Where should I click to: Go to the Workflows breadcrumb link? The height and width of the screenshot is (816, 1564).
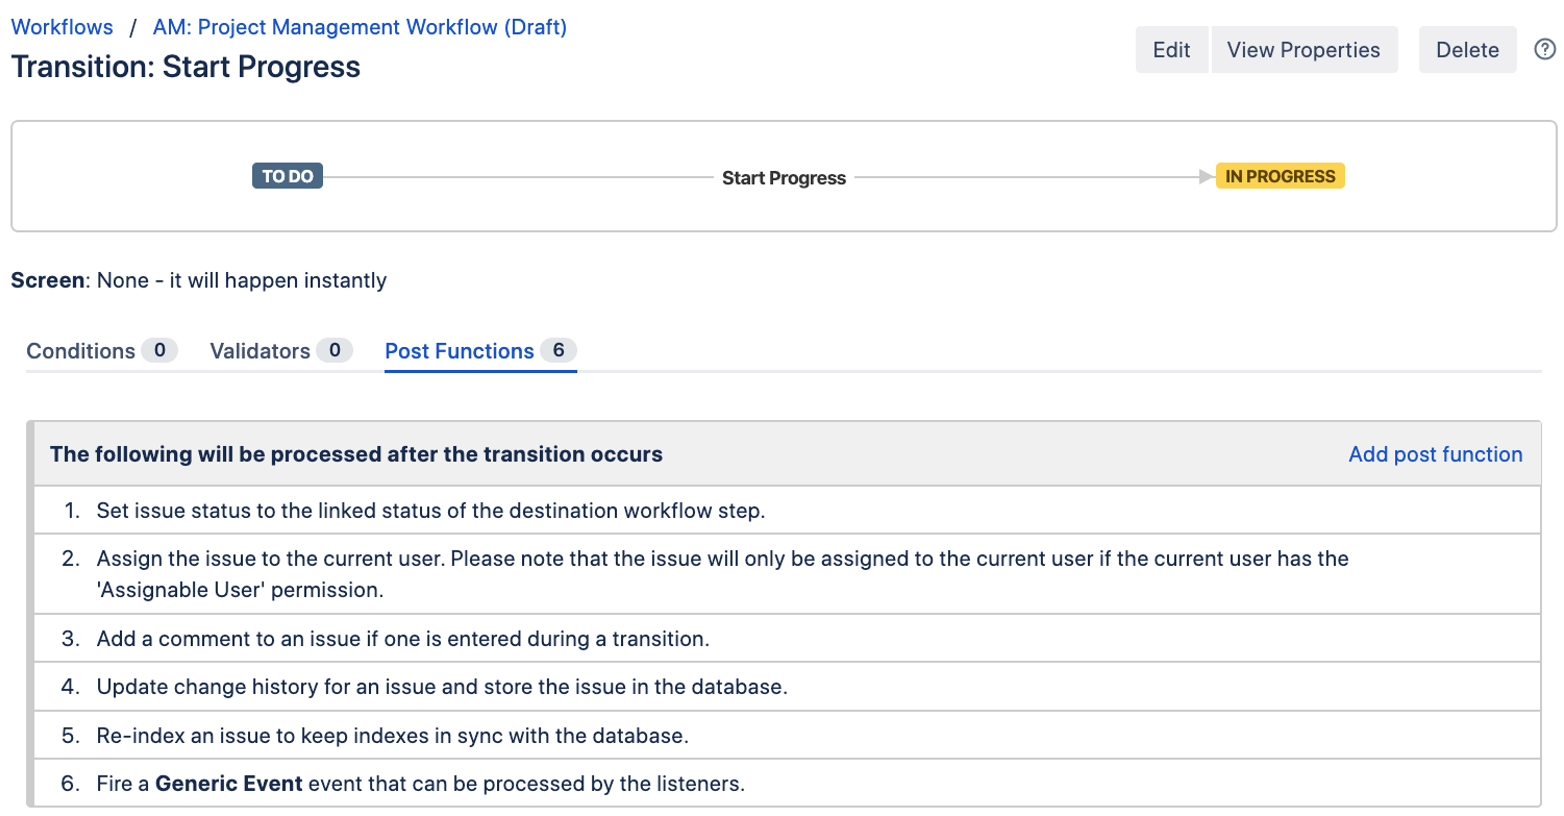62,27
